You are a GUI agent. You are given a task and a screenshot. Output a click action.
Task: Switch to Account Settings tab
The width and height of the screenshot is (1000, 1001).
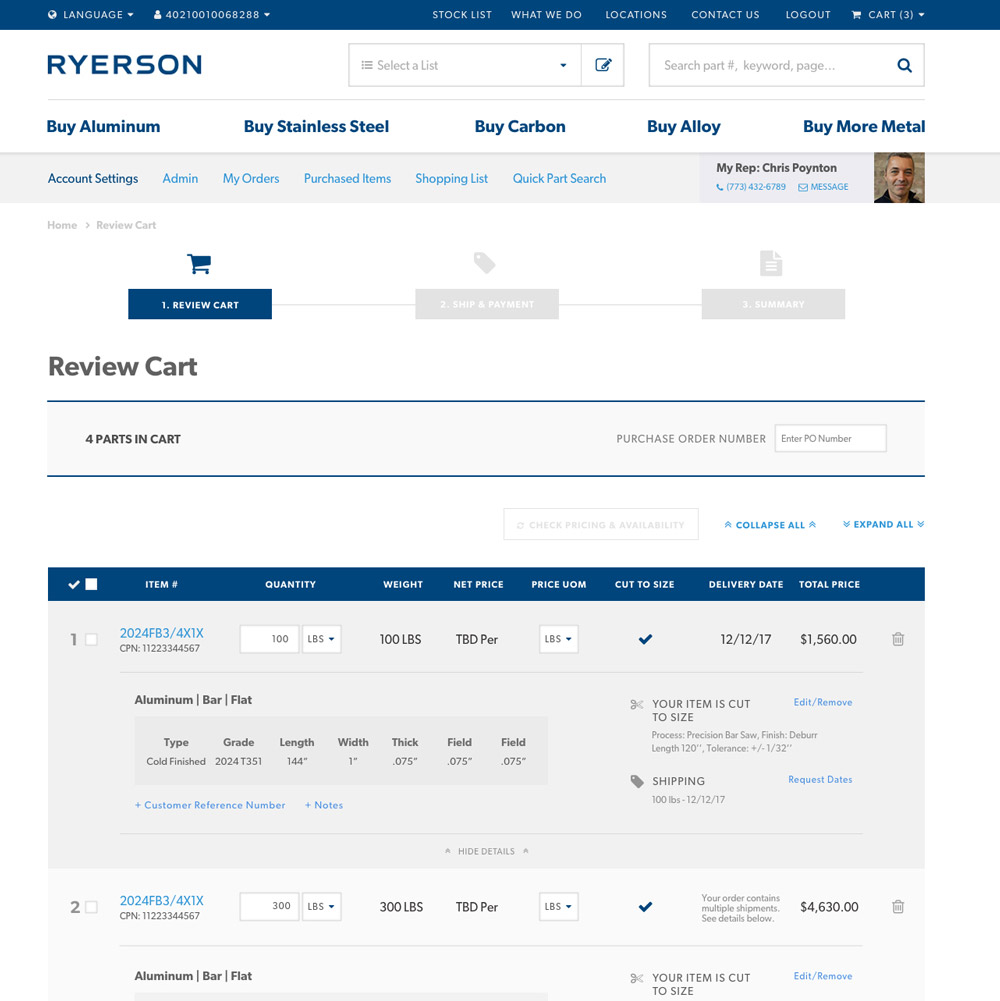[93, 179]
